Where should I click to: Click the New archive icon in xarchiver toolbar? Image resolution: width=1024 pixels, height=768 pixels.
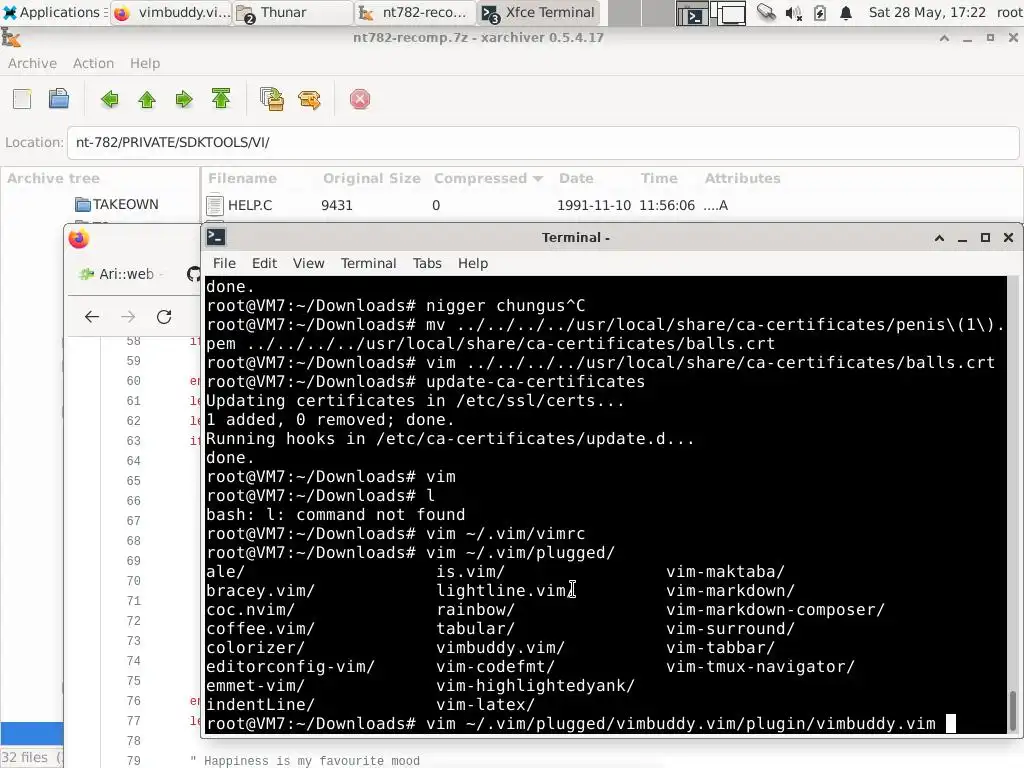click(22, 99)
